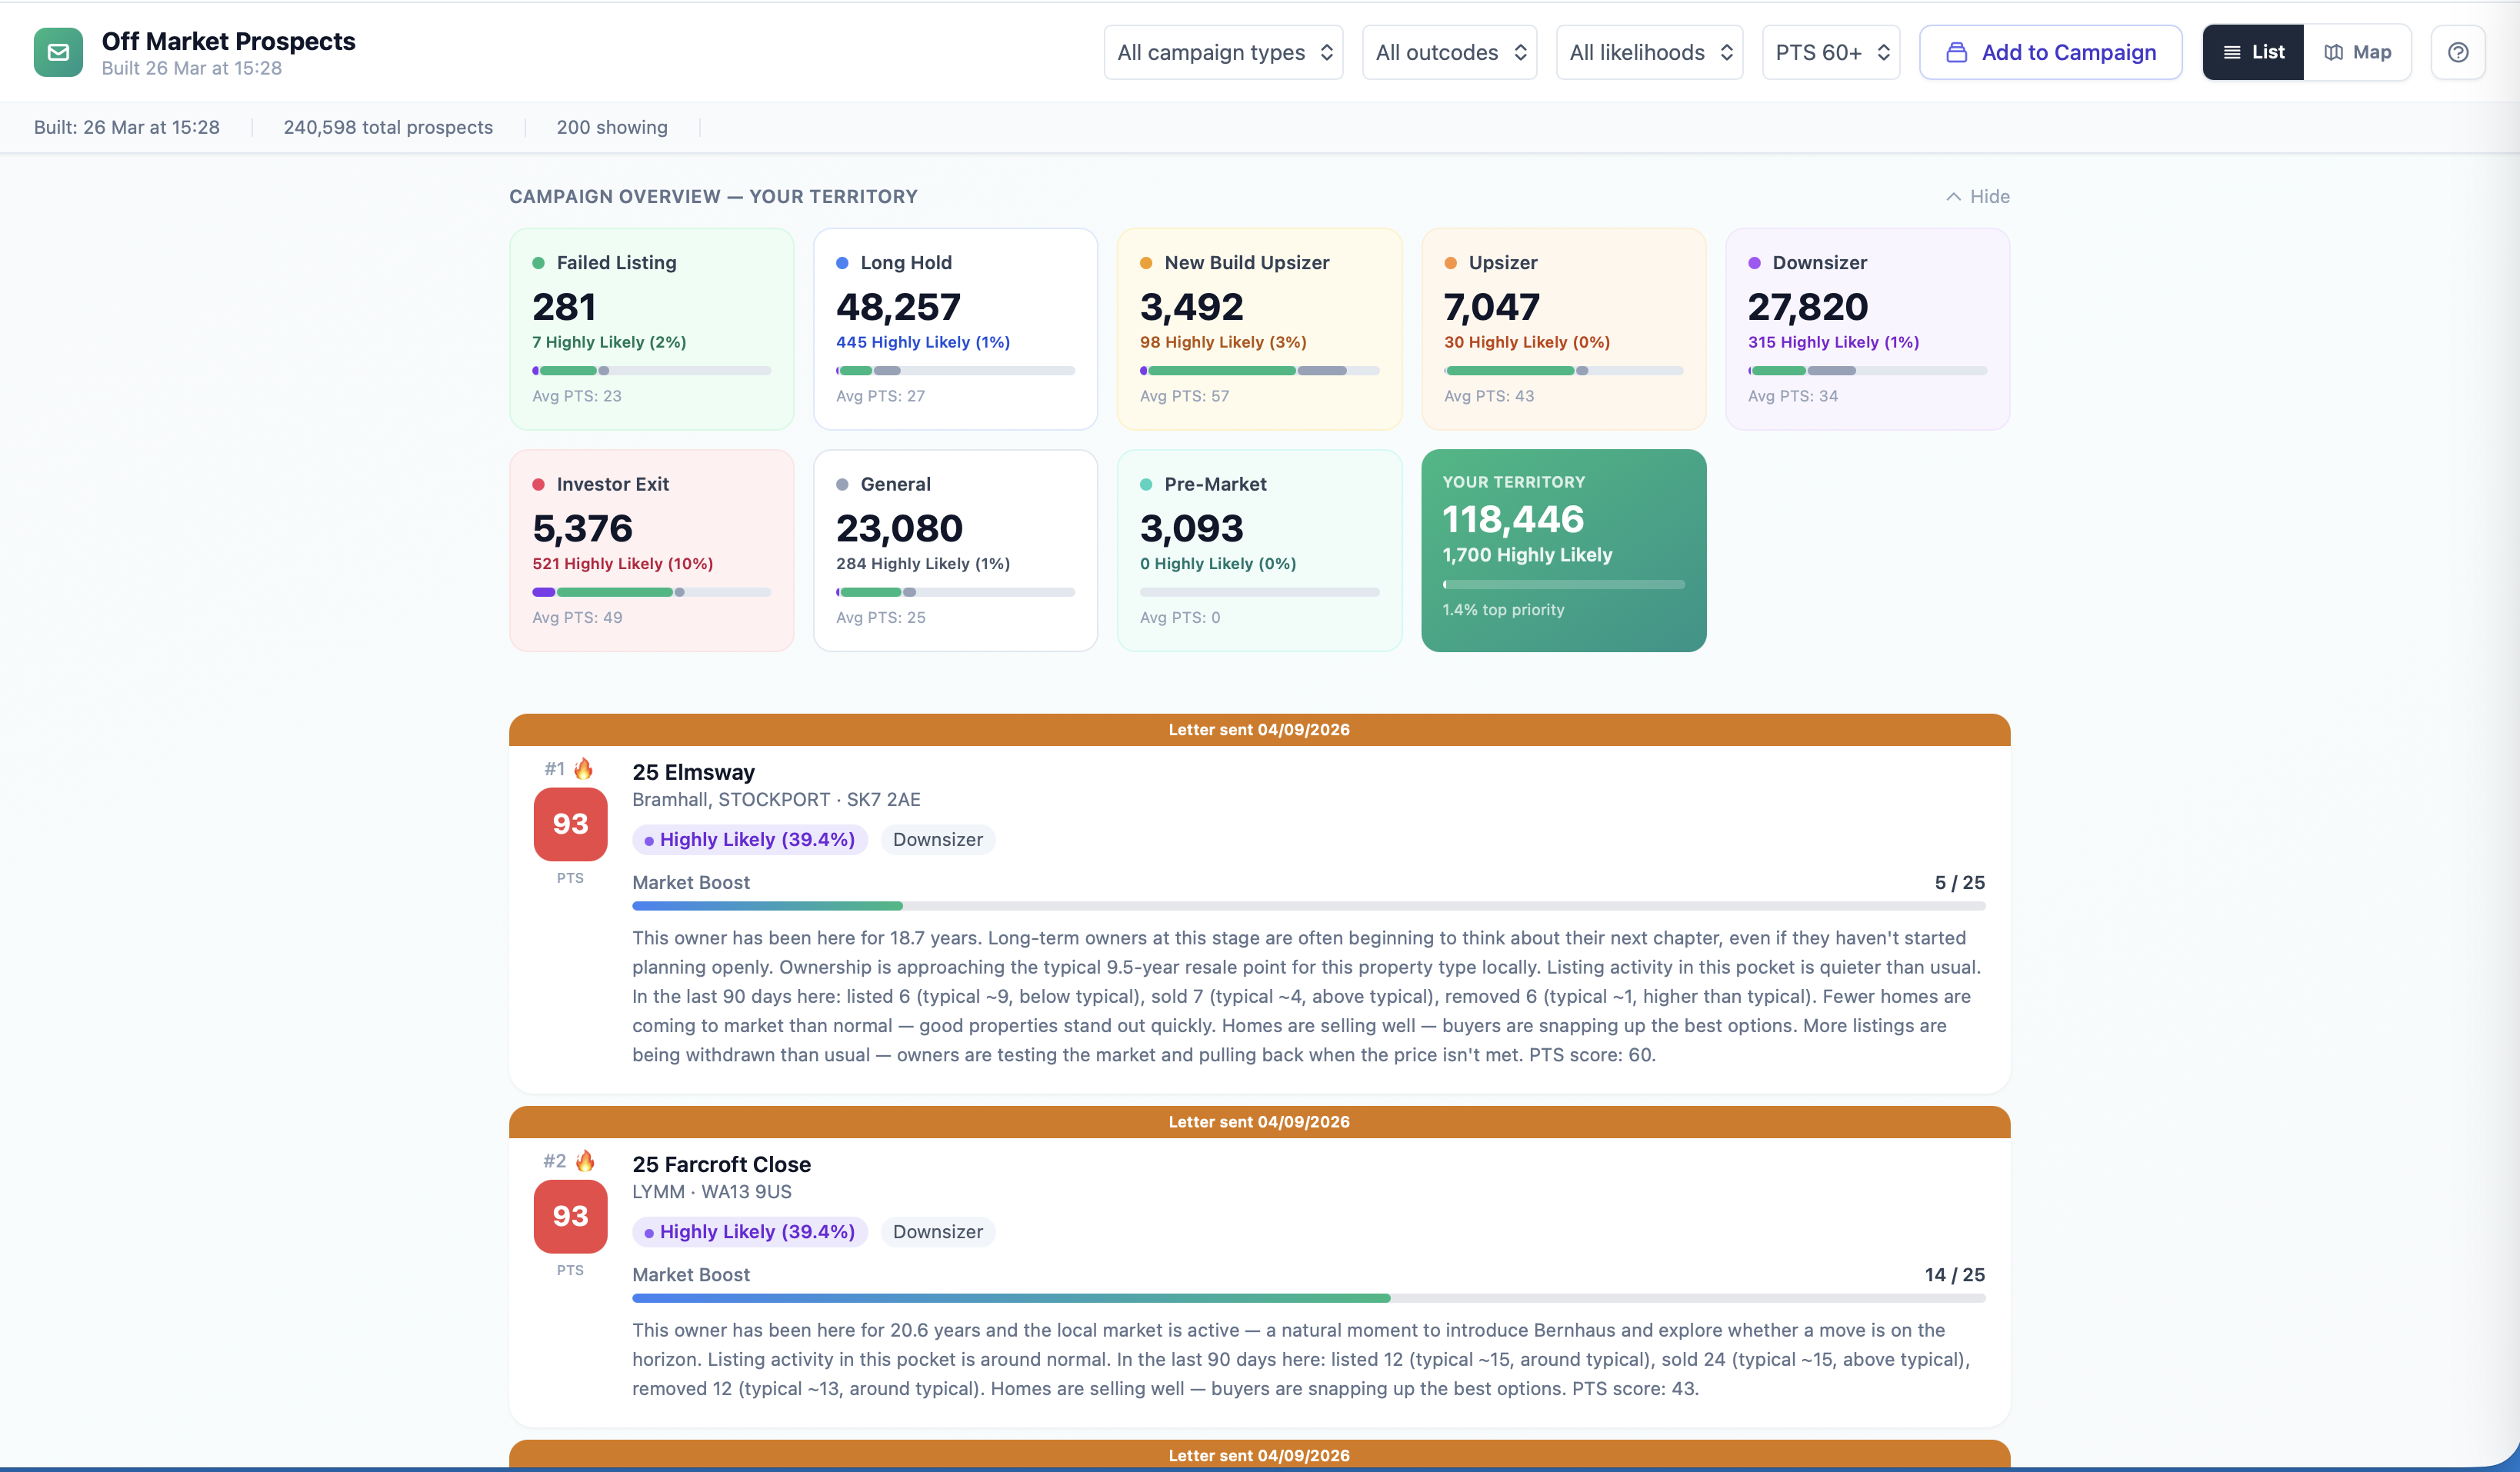Open the 25 Farcroft Close prospect title

(x=721, y=1164)
